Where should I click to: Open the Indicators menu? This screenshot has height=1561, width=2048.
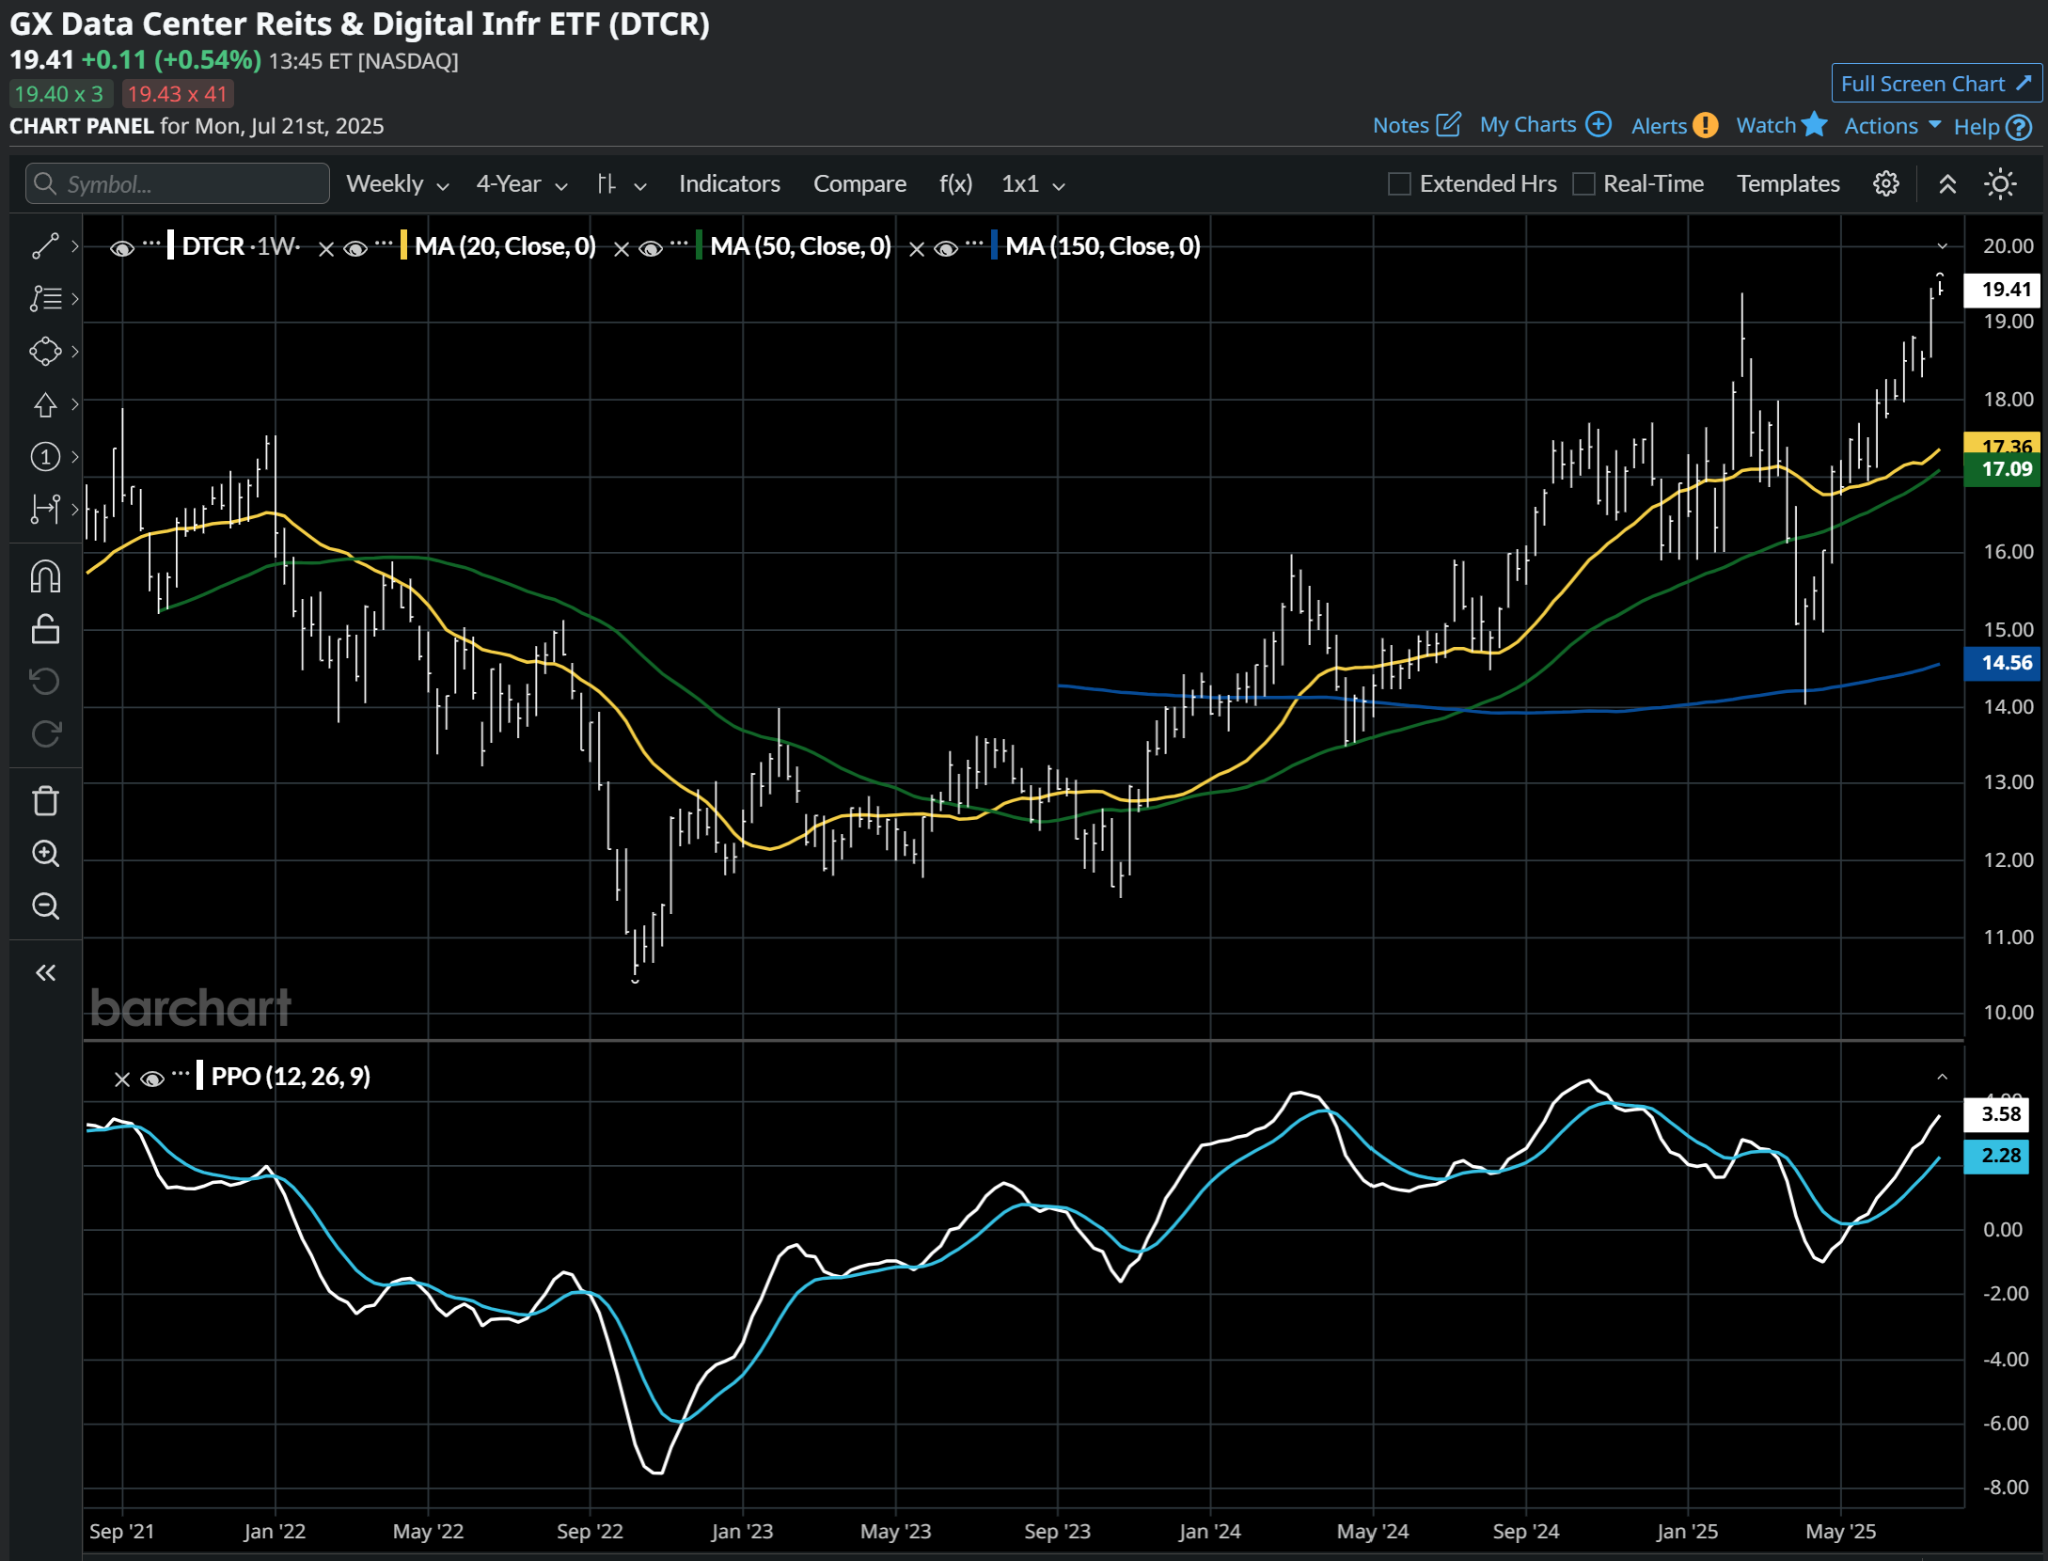(x=729, y=184)
